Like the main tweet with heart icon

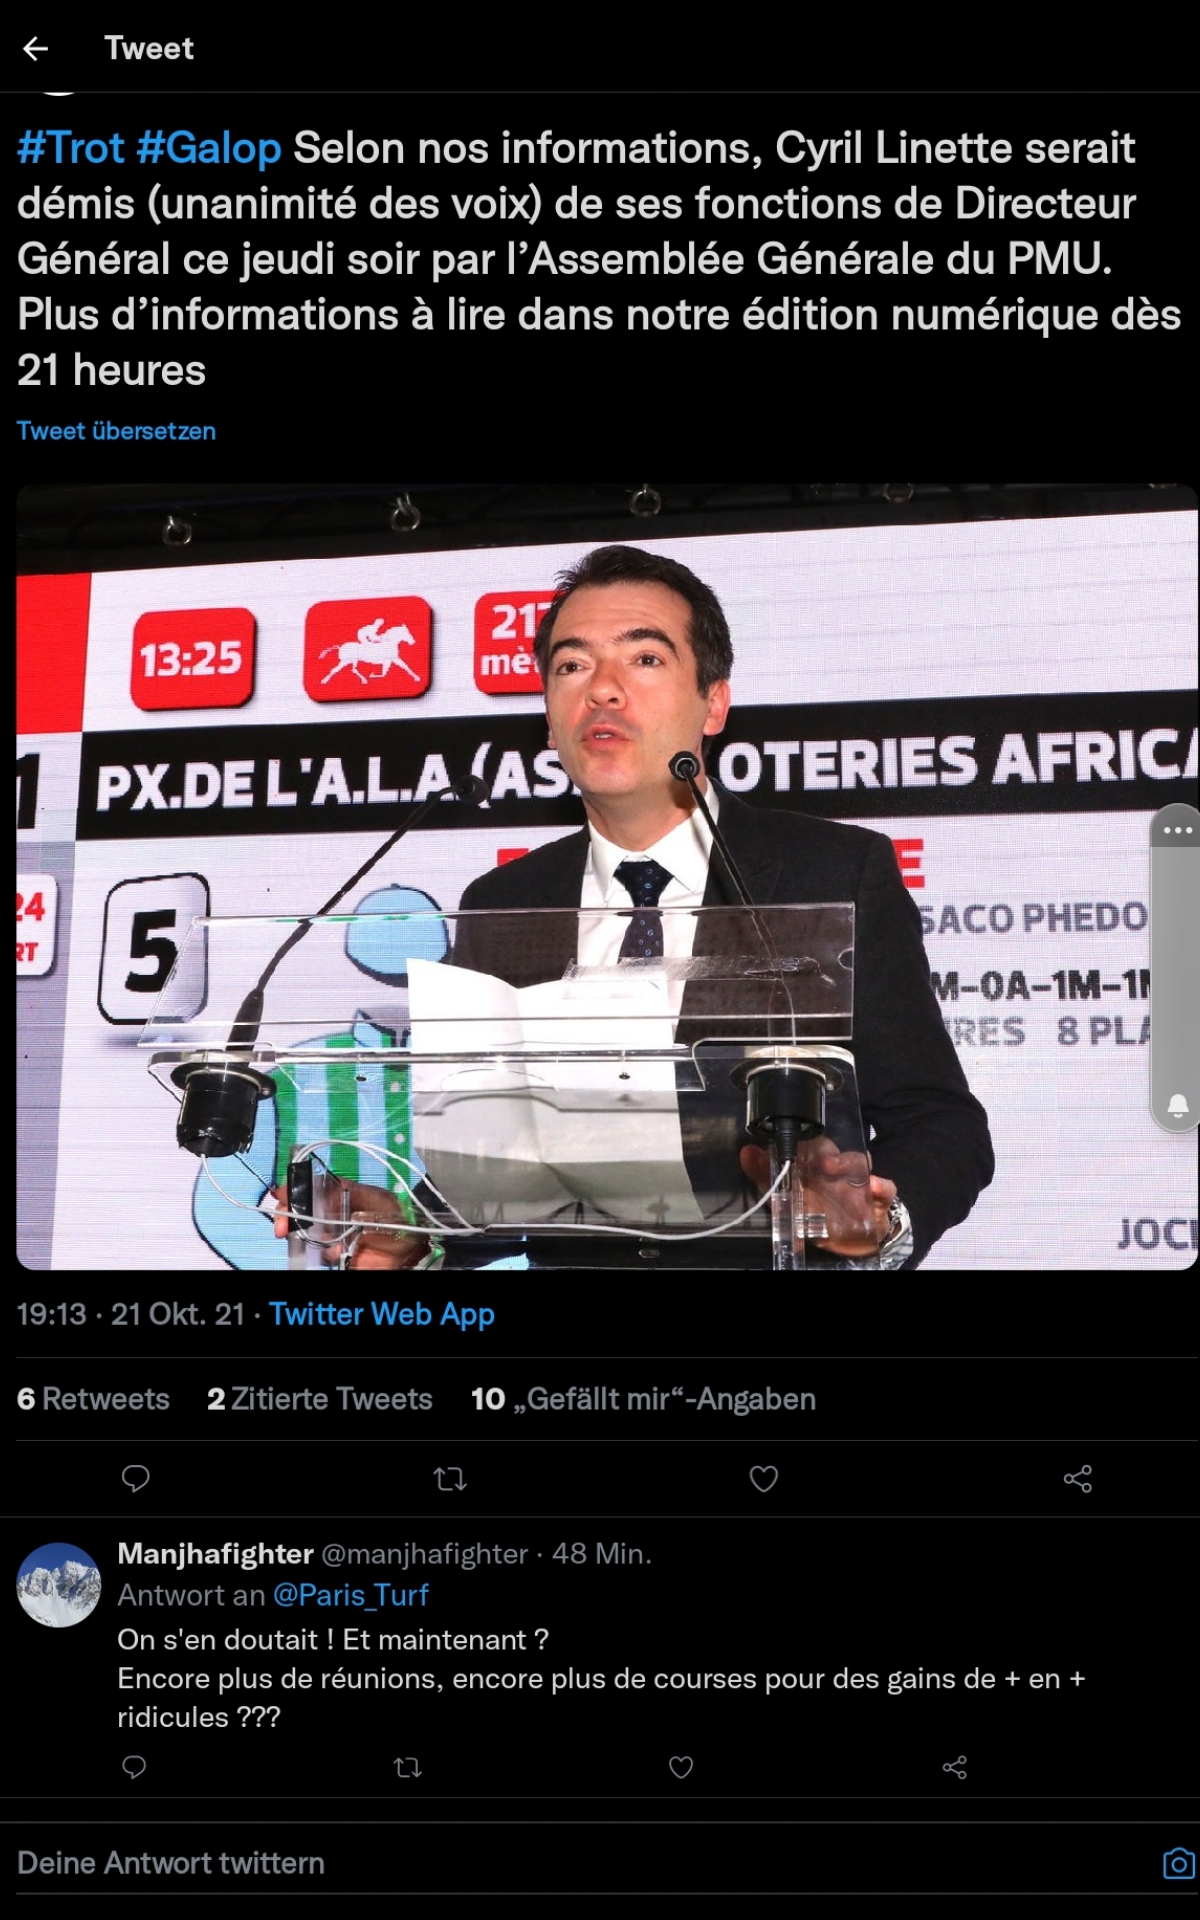tap(764, 1478)
